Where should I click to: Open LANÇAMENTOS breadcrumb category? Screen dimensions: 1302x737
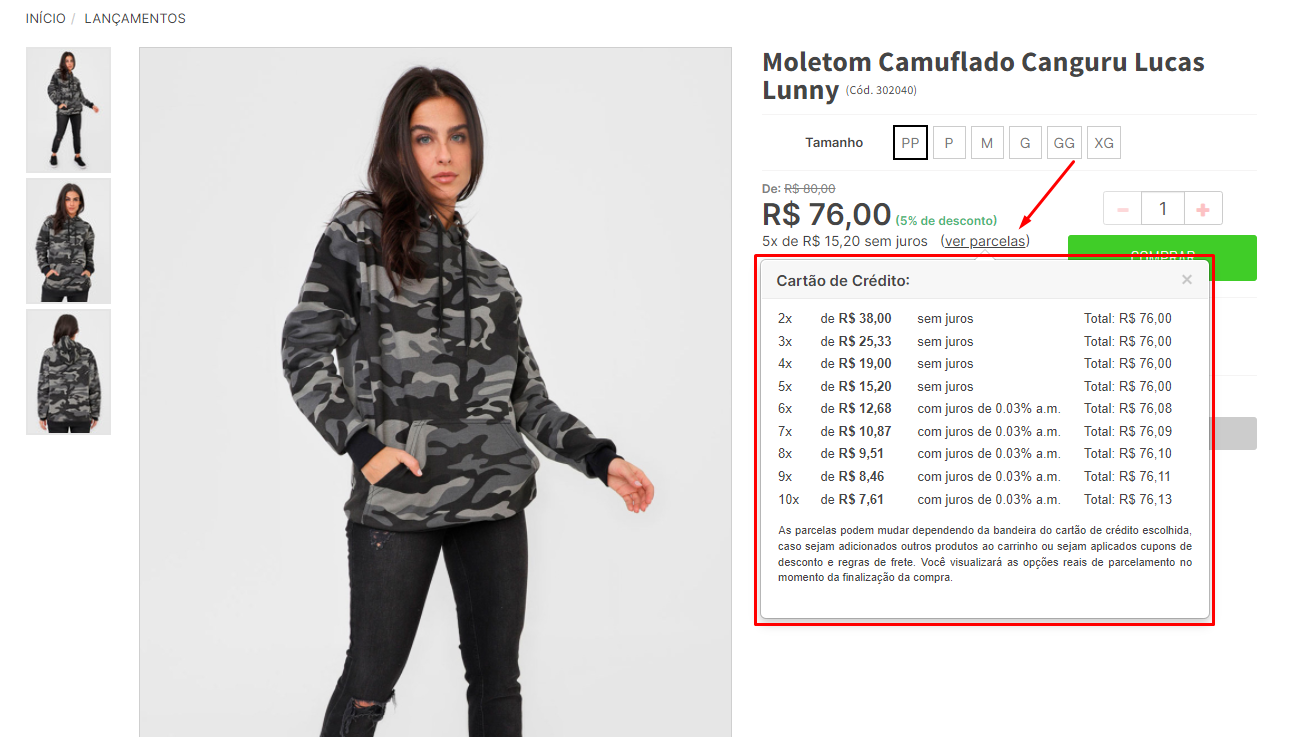135,18
